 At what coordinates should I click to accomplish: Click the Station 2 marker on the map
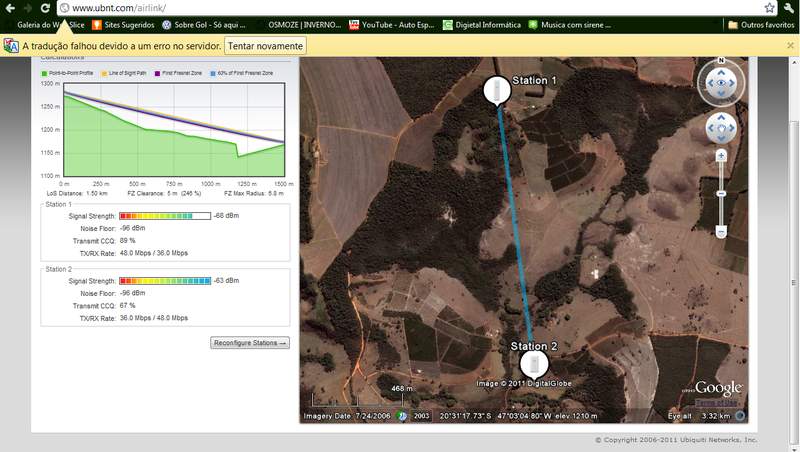[534, 365]
